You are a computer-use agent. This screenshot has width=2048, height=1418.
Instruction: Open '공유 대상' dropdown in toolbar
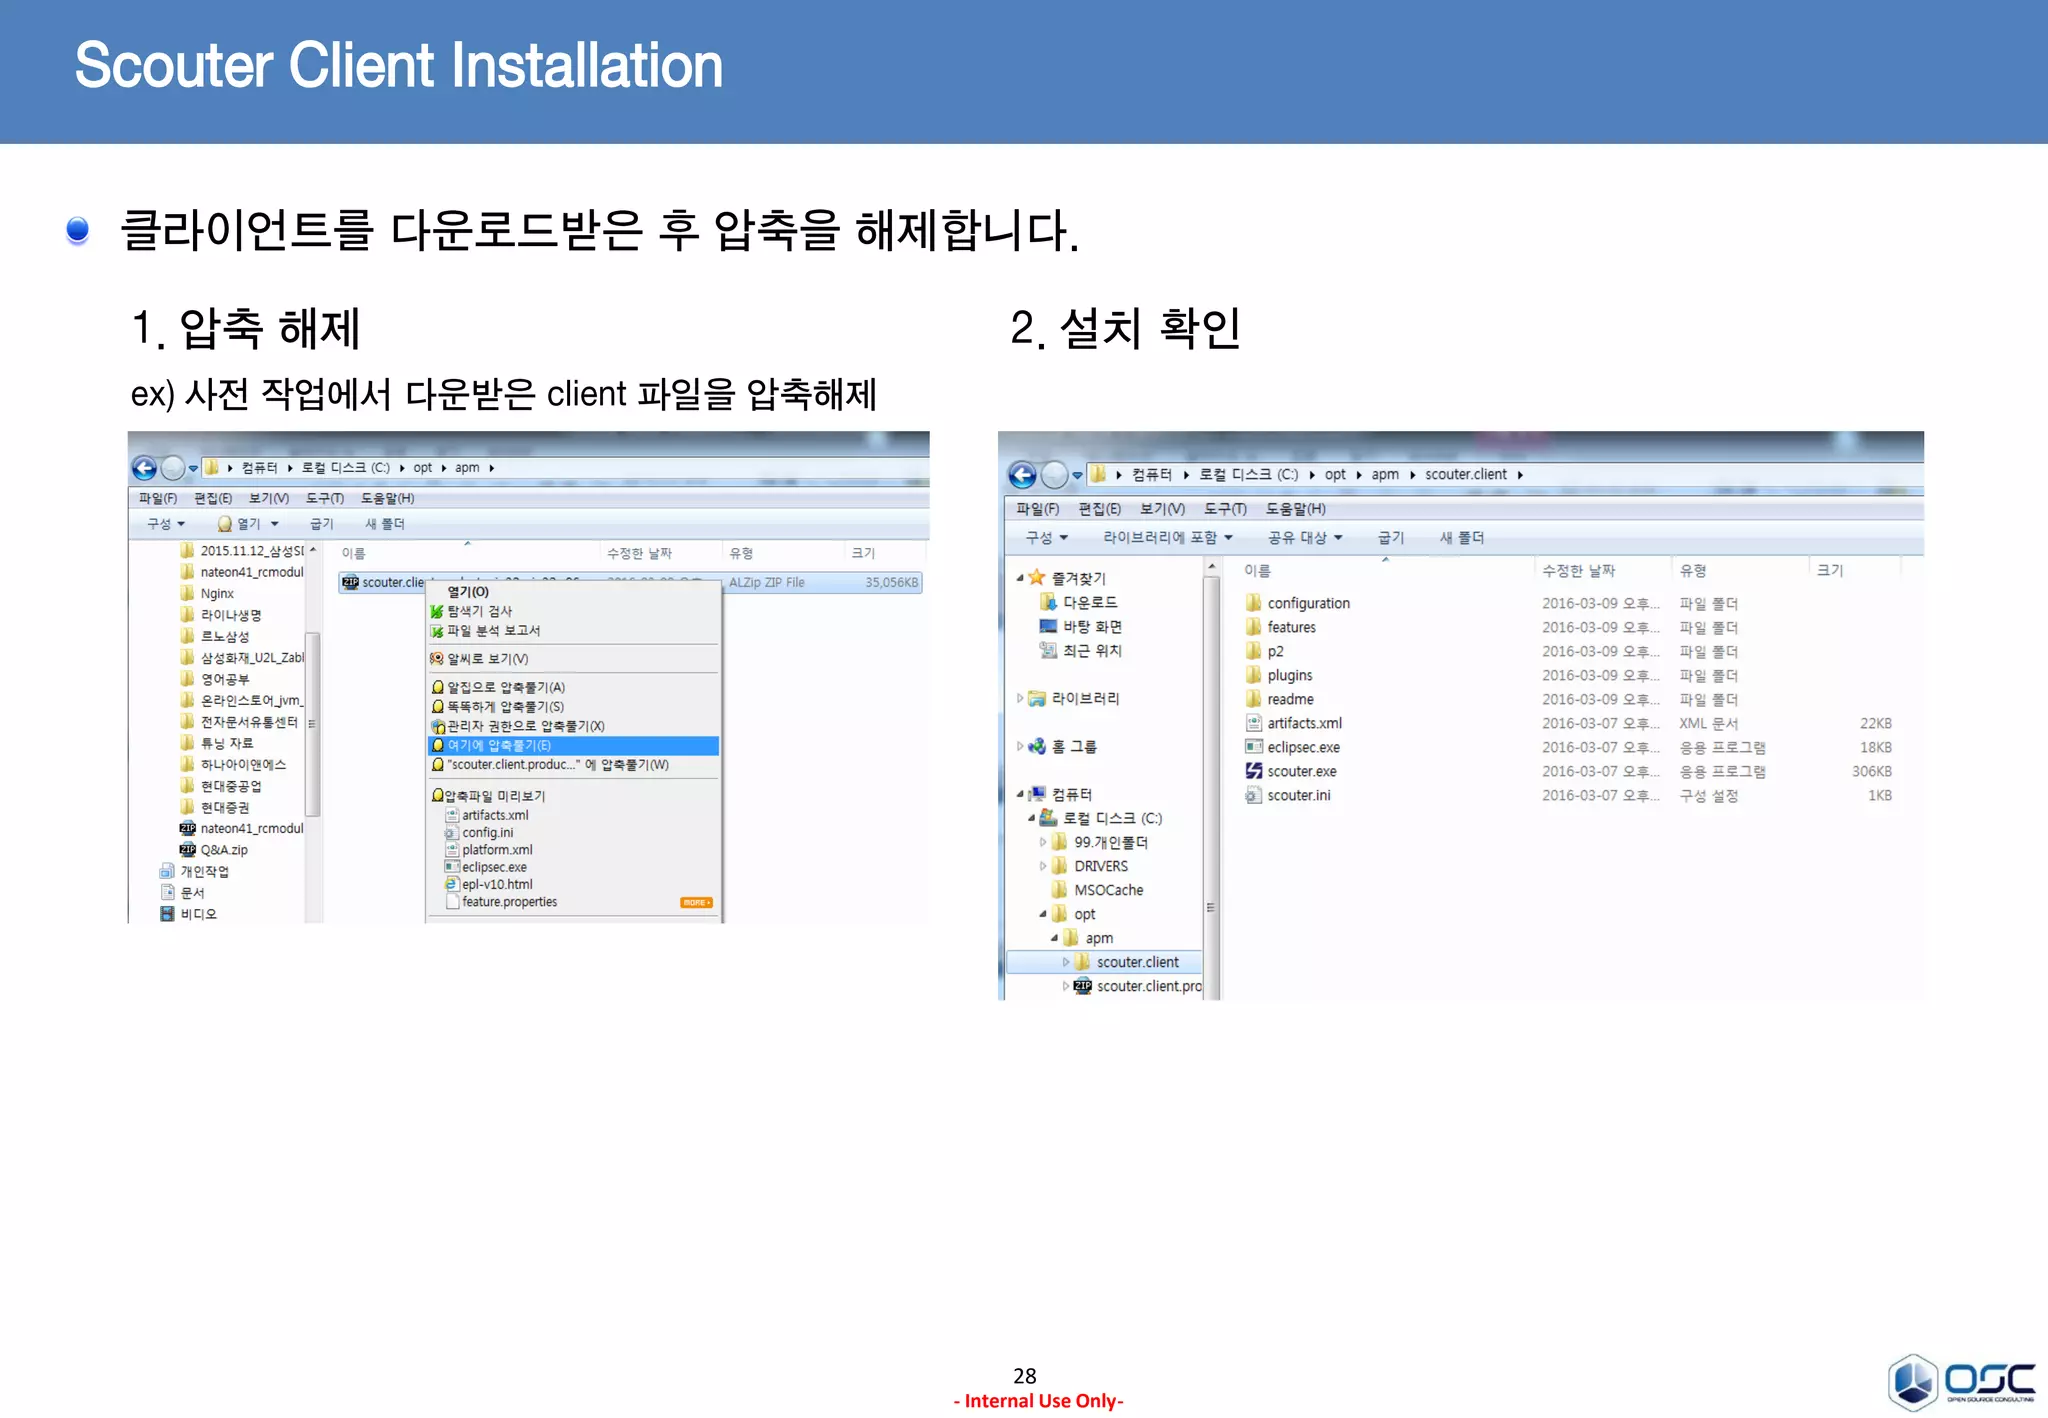[x=1304, y=538]
